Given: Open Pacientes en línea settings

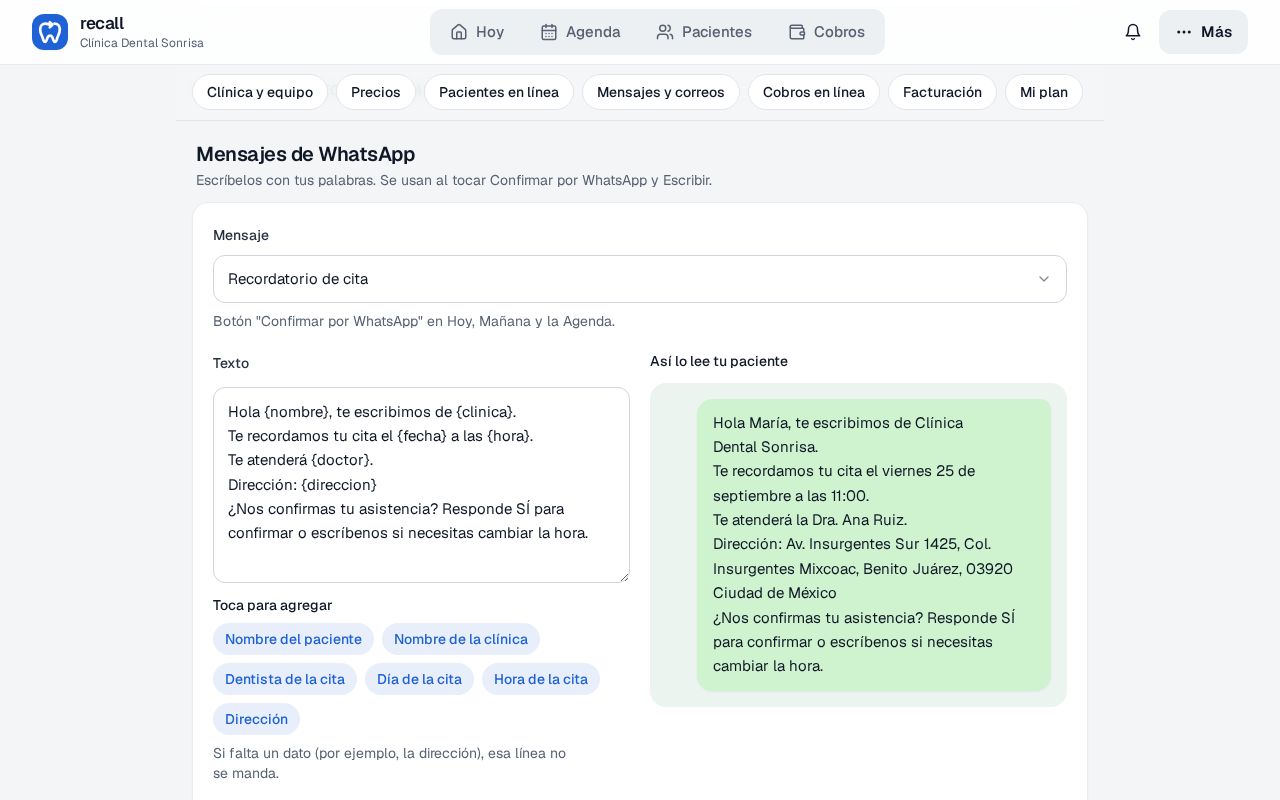Looking at the screenshot, I should point(499,92).
